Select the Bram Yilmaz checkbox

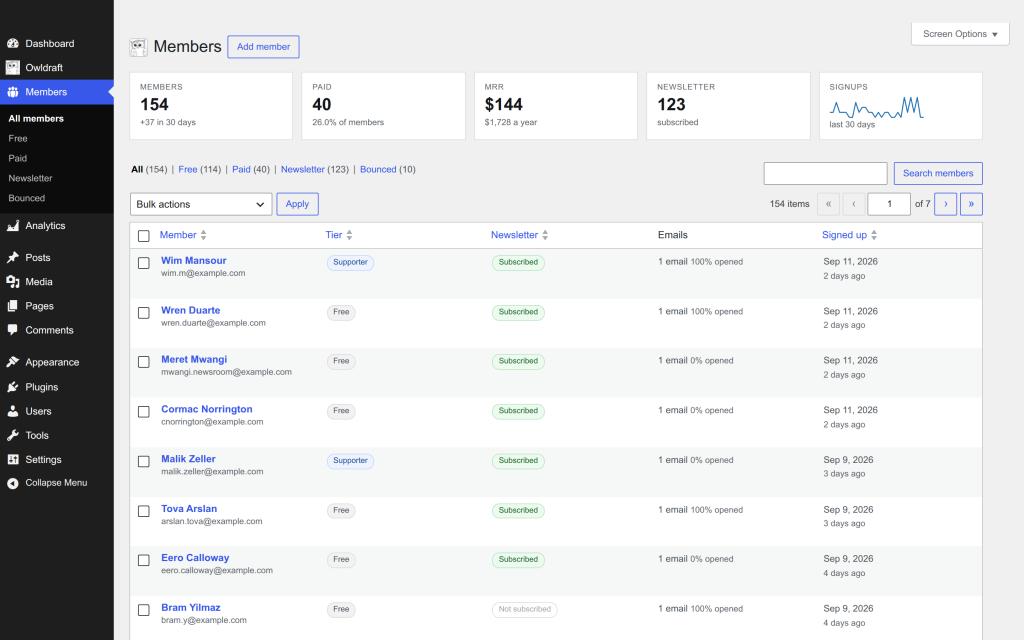tap(144, 610)
